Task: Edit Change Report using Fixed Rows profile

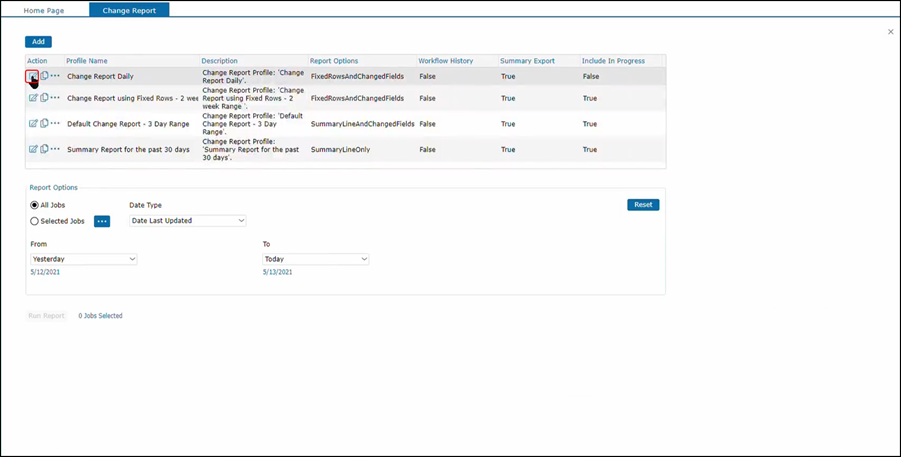Action: 33,98
